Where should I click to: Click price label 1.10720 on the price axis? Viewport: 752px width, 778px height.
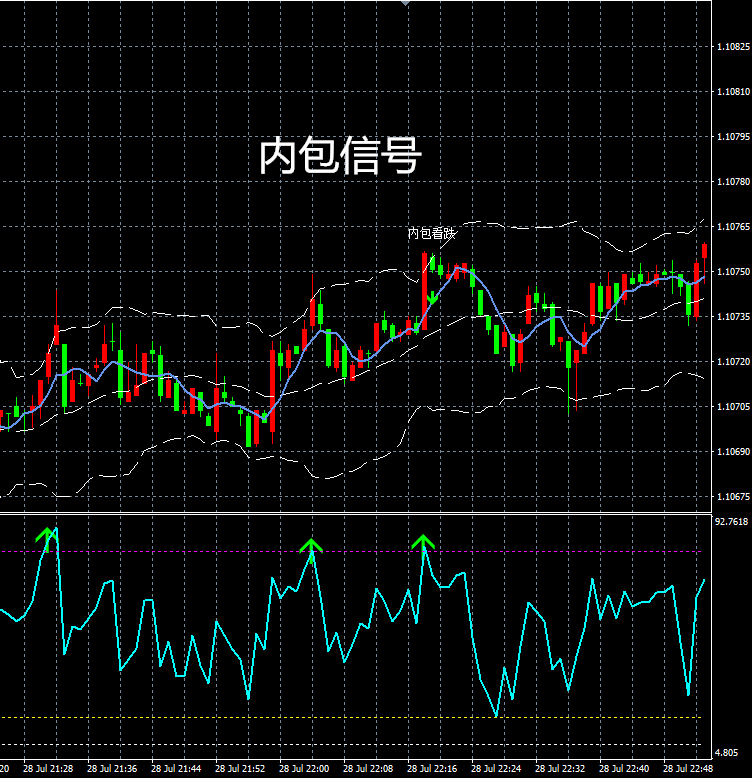tap(734, 362)
